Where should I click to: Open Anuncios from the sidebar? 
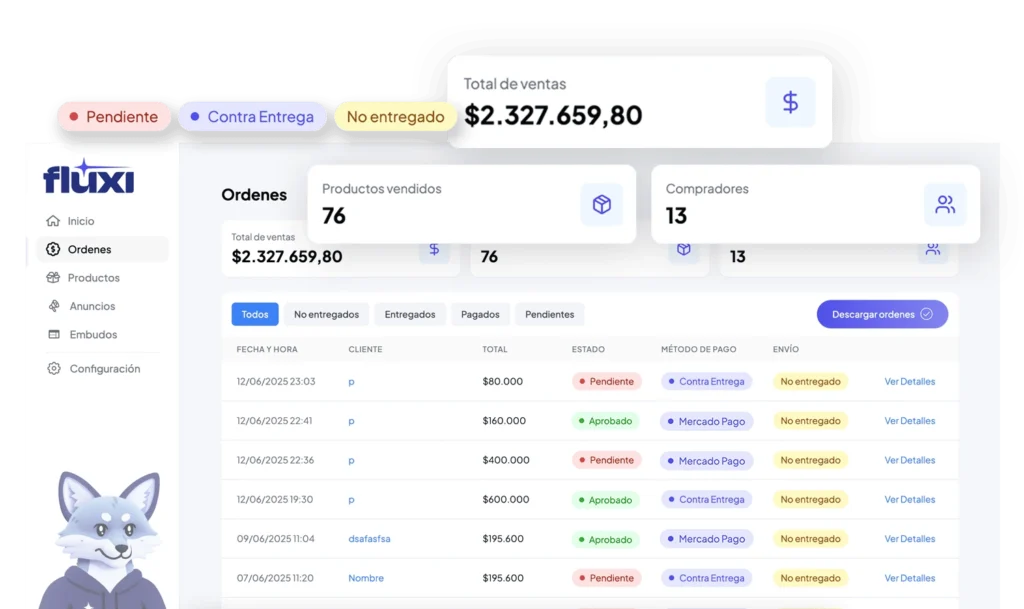tap(91, 305)
